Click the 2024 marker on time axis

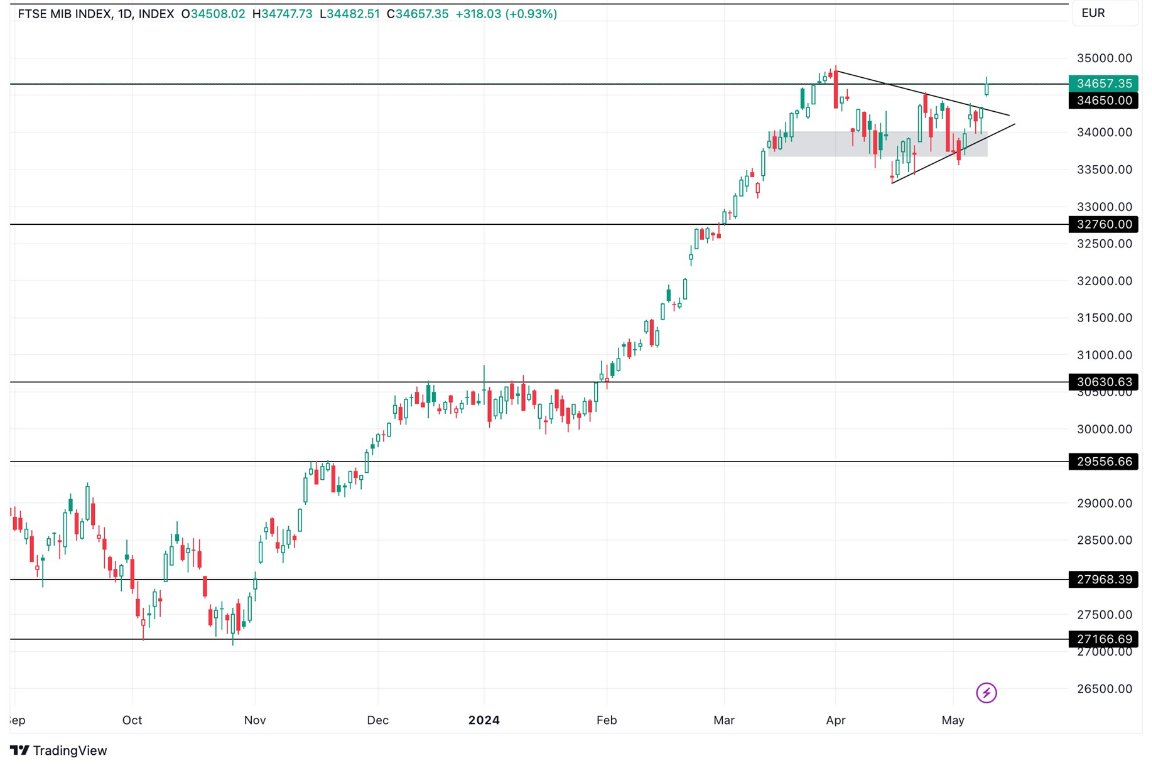tap(484, 719)
